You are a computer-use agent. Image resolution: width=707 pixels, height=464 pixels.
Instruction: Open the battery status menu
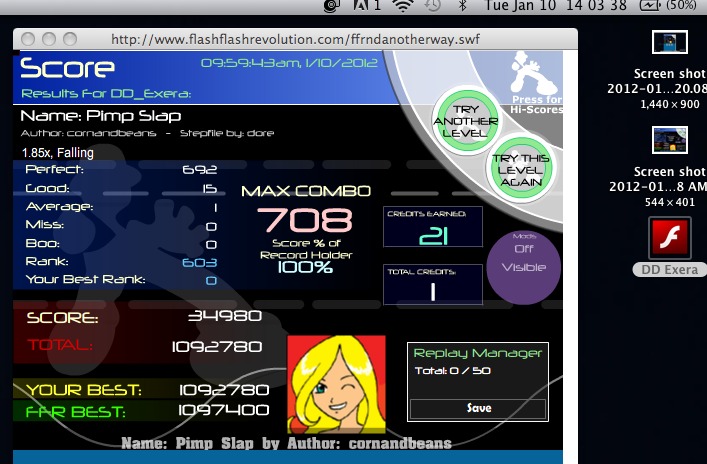[x=668, y=6]
